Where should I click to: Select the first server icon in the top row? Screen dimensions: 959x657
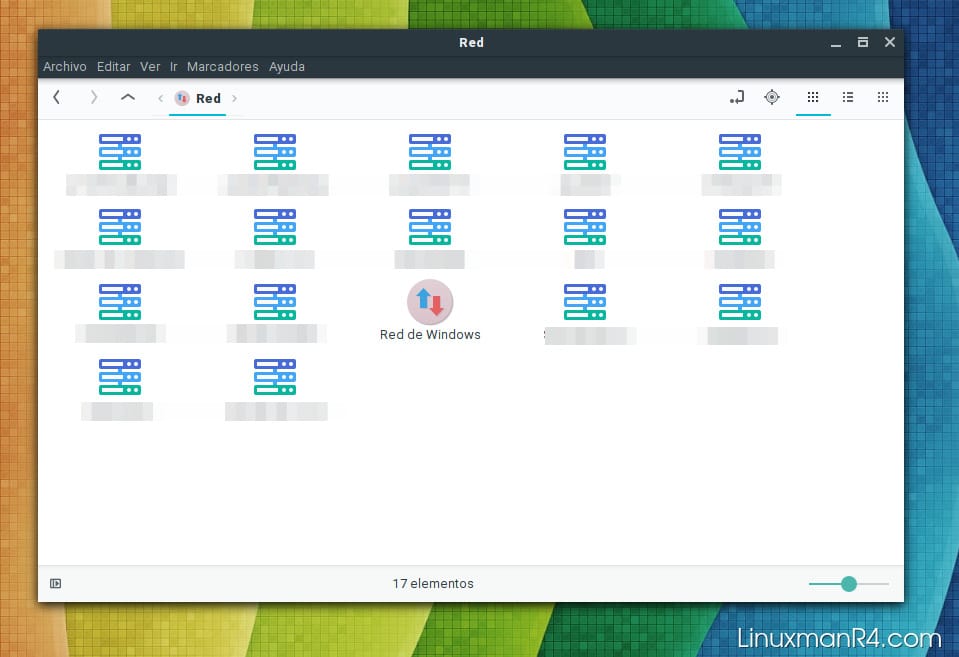(120, 152)
